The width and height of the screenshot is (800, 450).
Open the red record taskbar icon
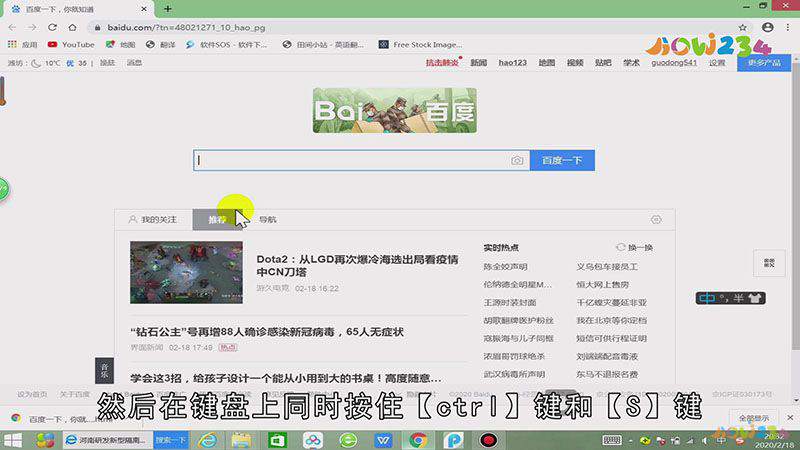pos(488,440)
